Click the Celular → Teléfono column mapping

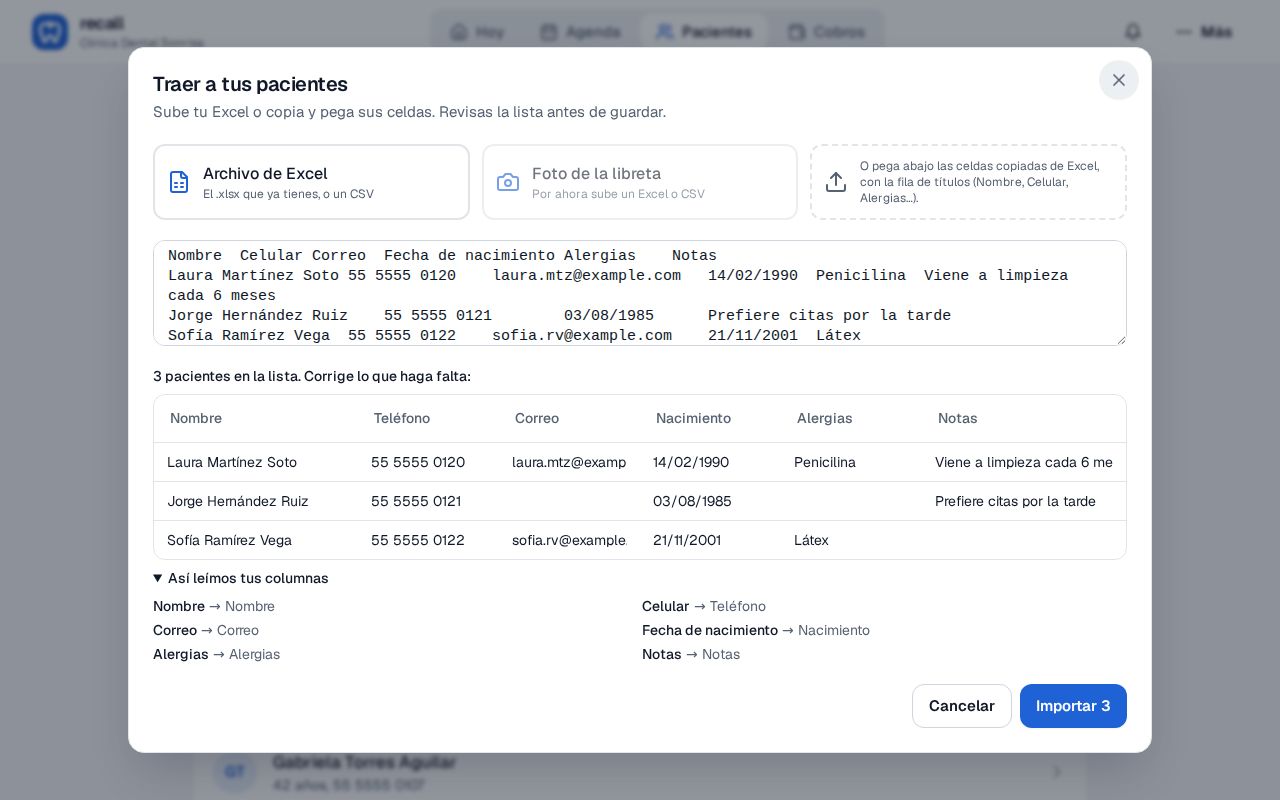[704, 606]
